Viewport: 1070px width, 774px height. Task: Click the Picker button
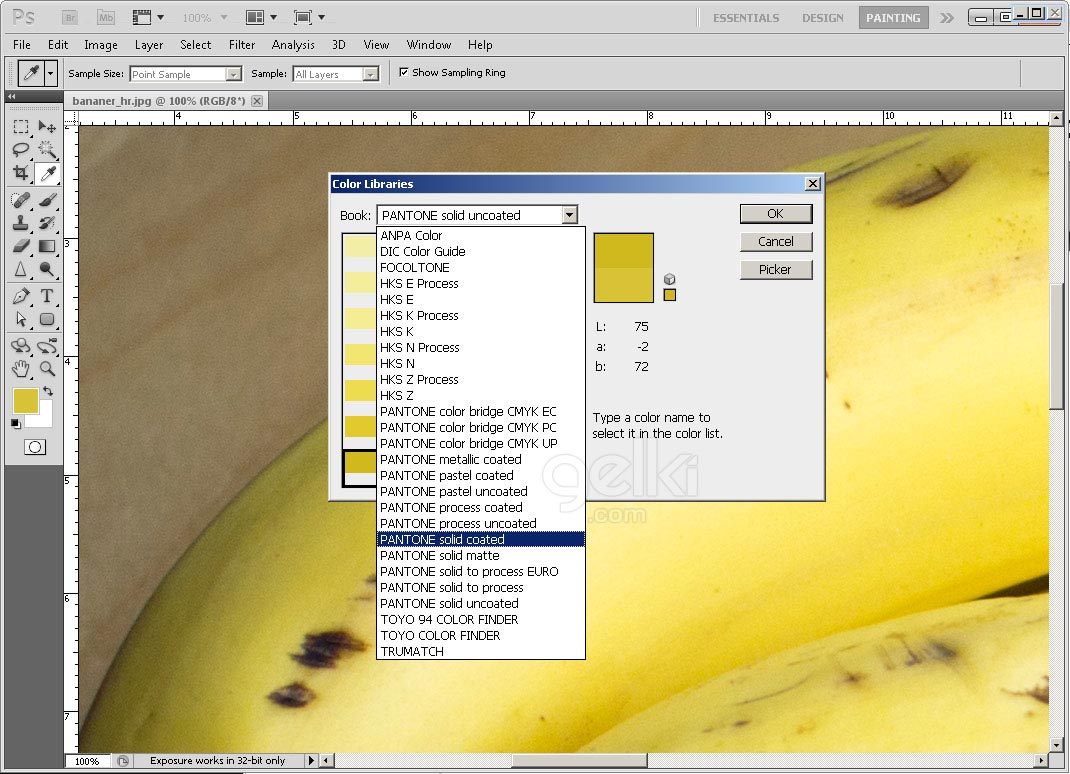click(x=776, y=270)
